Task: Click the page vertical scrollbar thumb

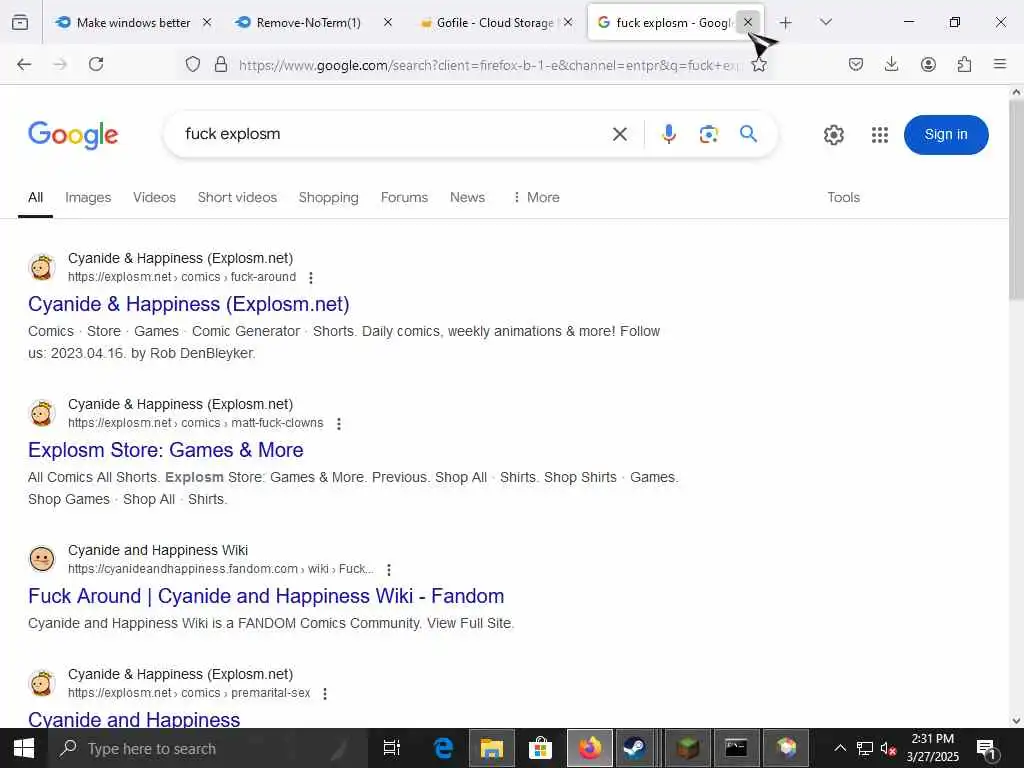Action: [1016, 199]
